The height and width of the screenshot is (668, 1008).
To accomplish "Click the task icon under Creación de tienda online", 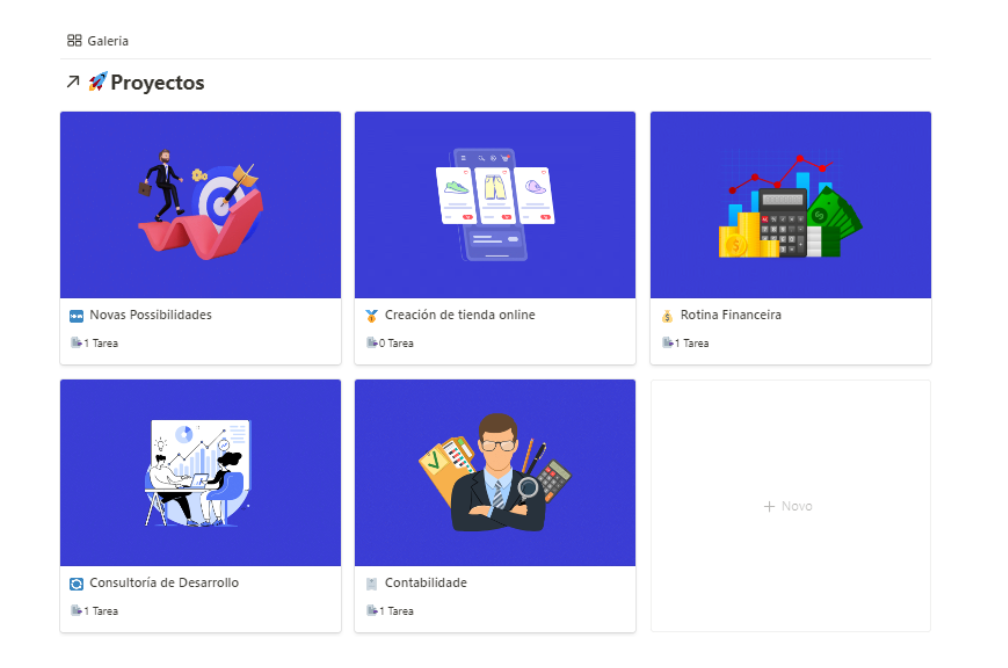I will 372,343.
